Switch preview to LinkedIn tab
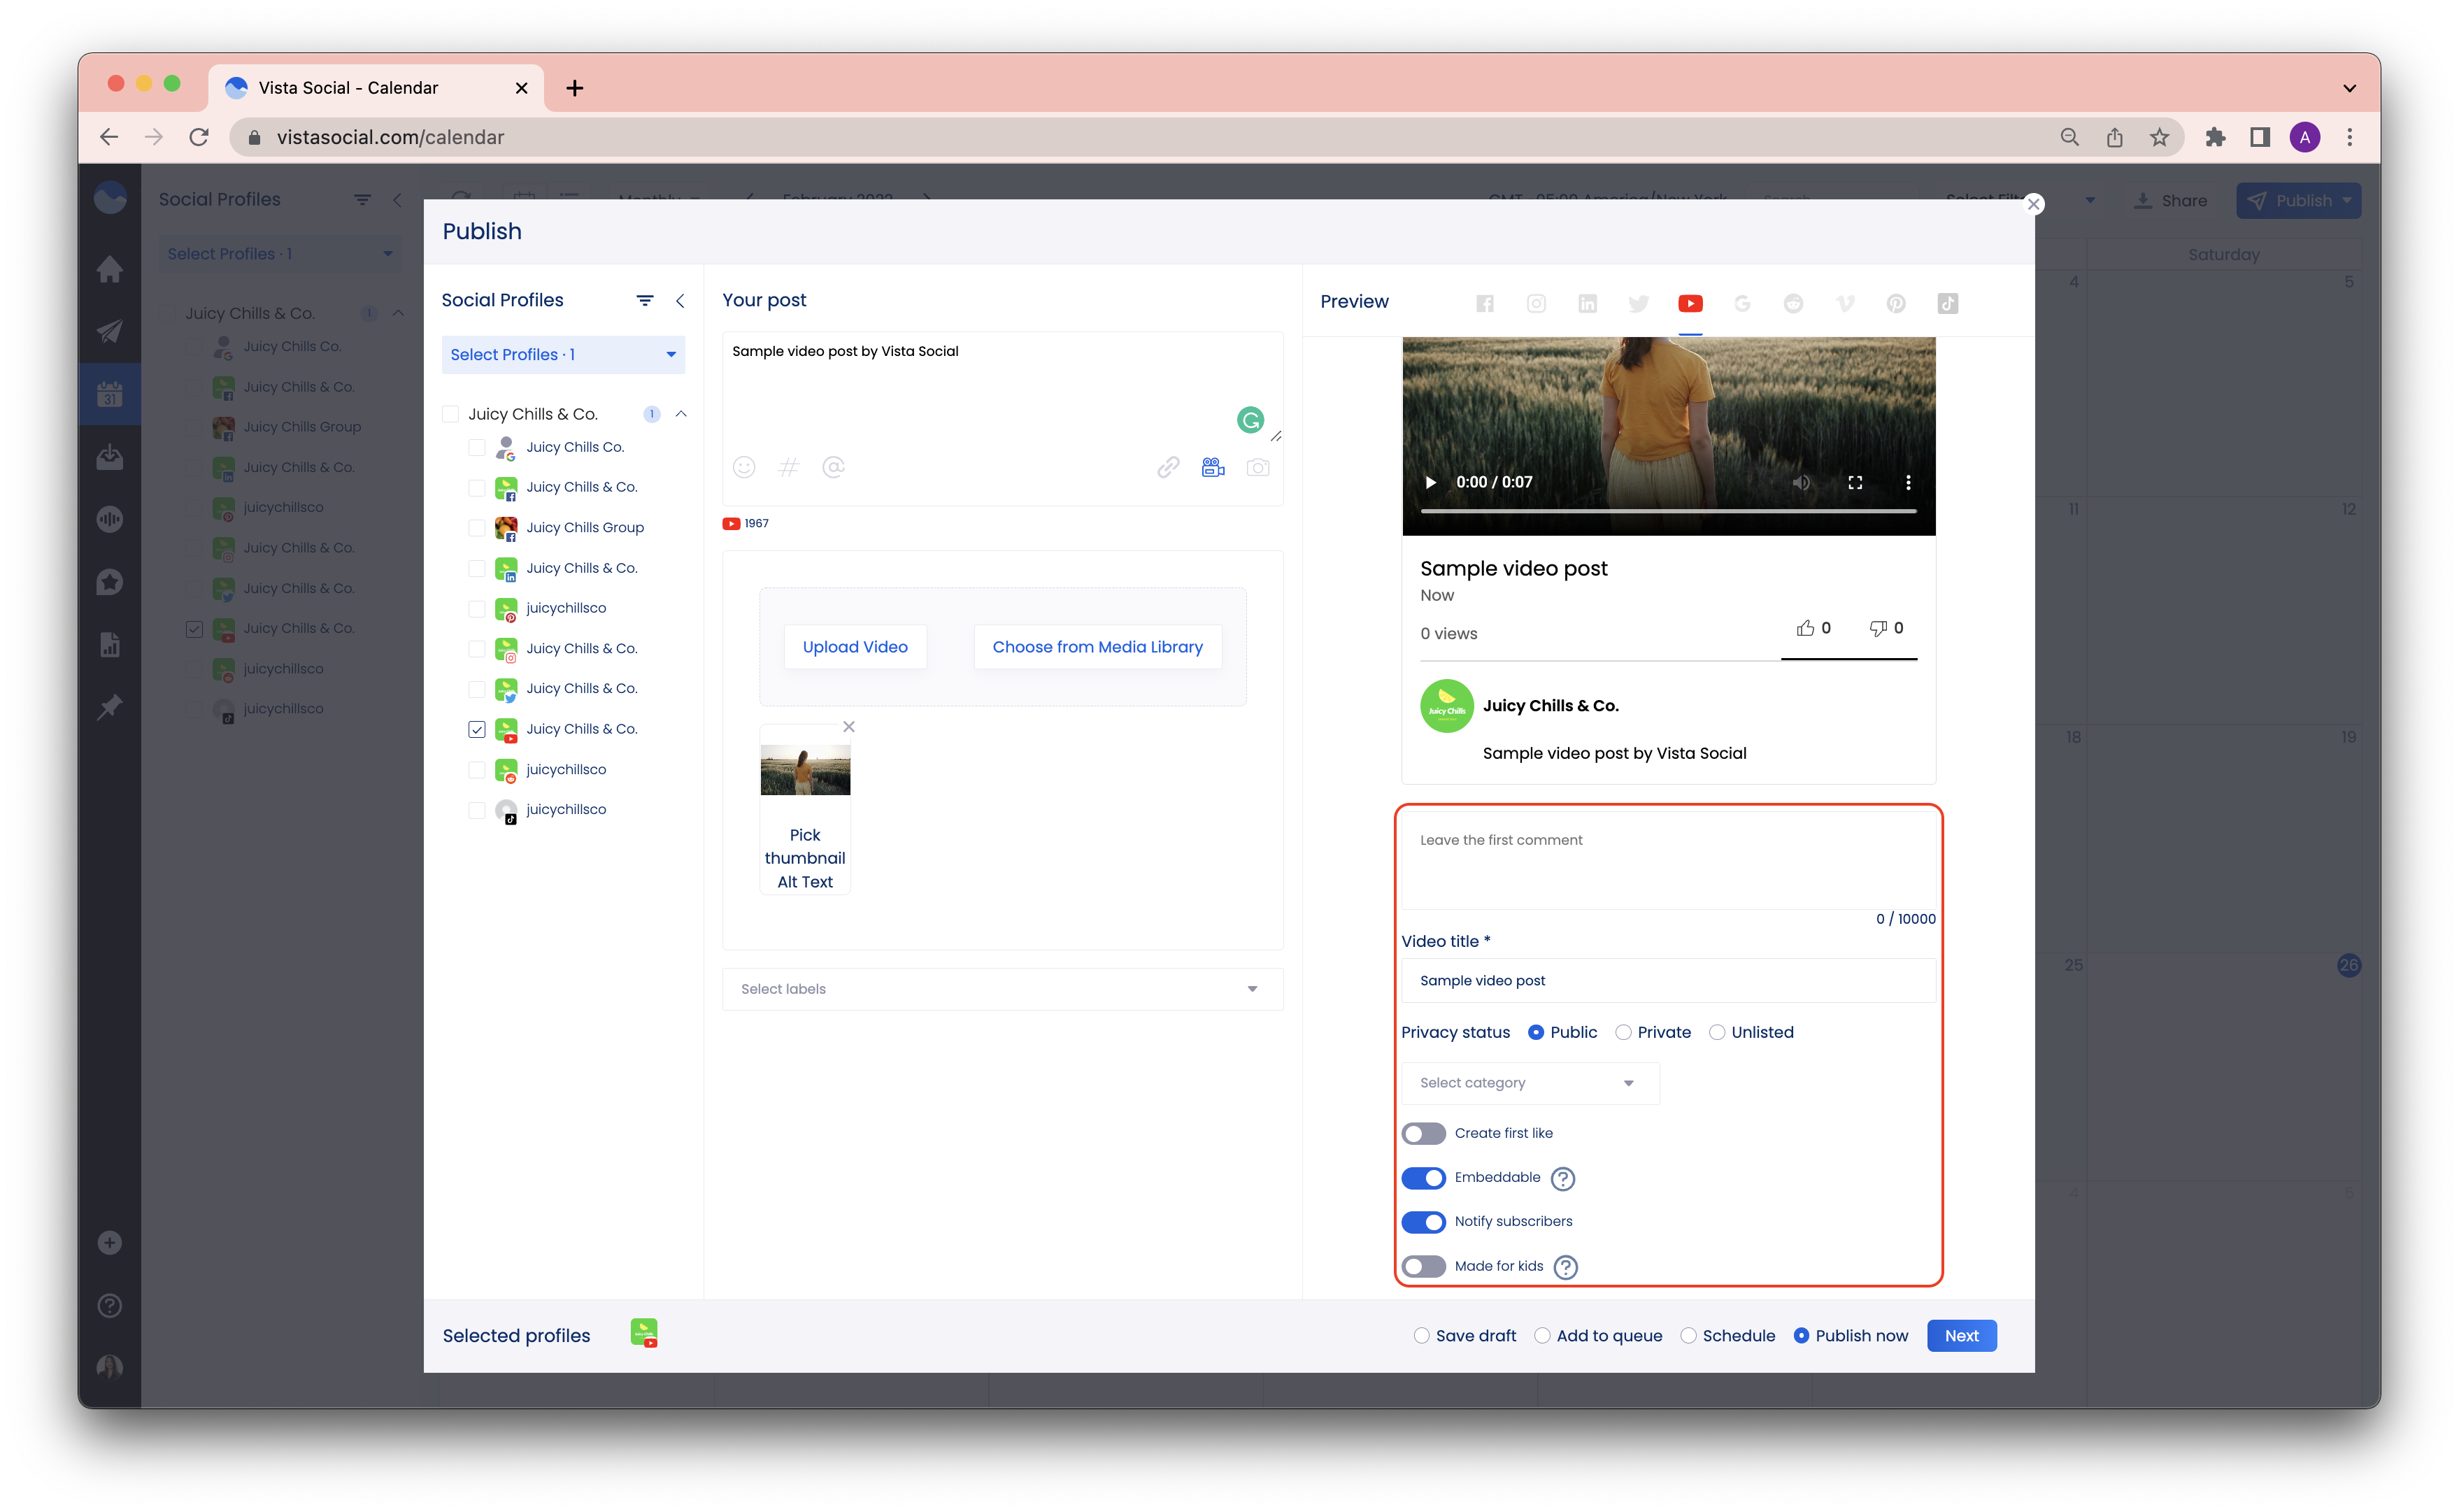Viewport: 2459px width, 1512px height. point(1587,303)
